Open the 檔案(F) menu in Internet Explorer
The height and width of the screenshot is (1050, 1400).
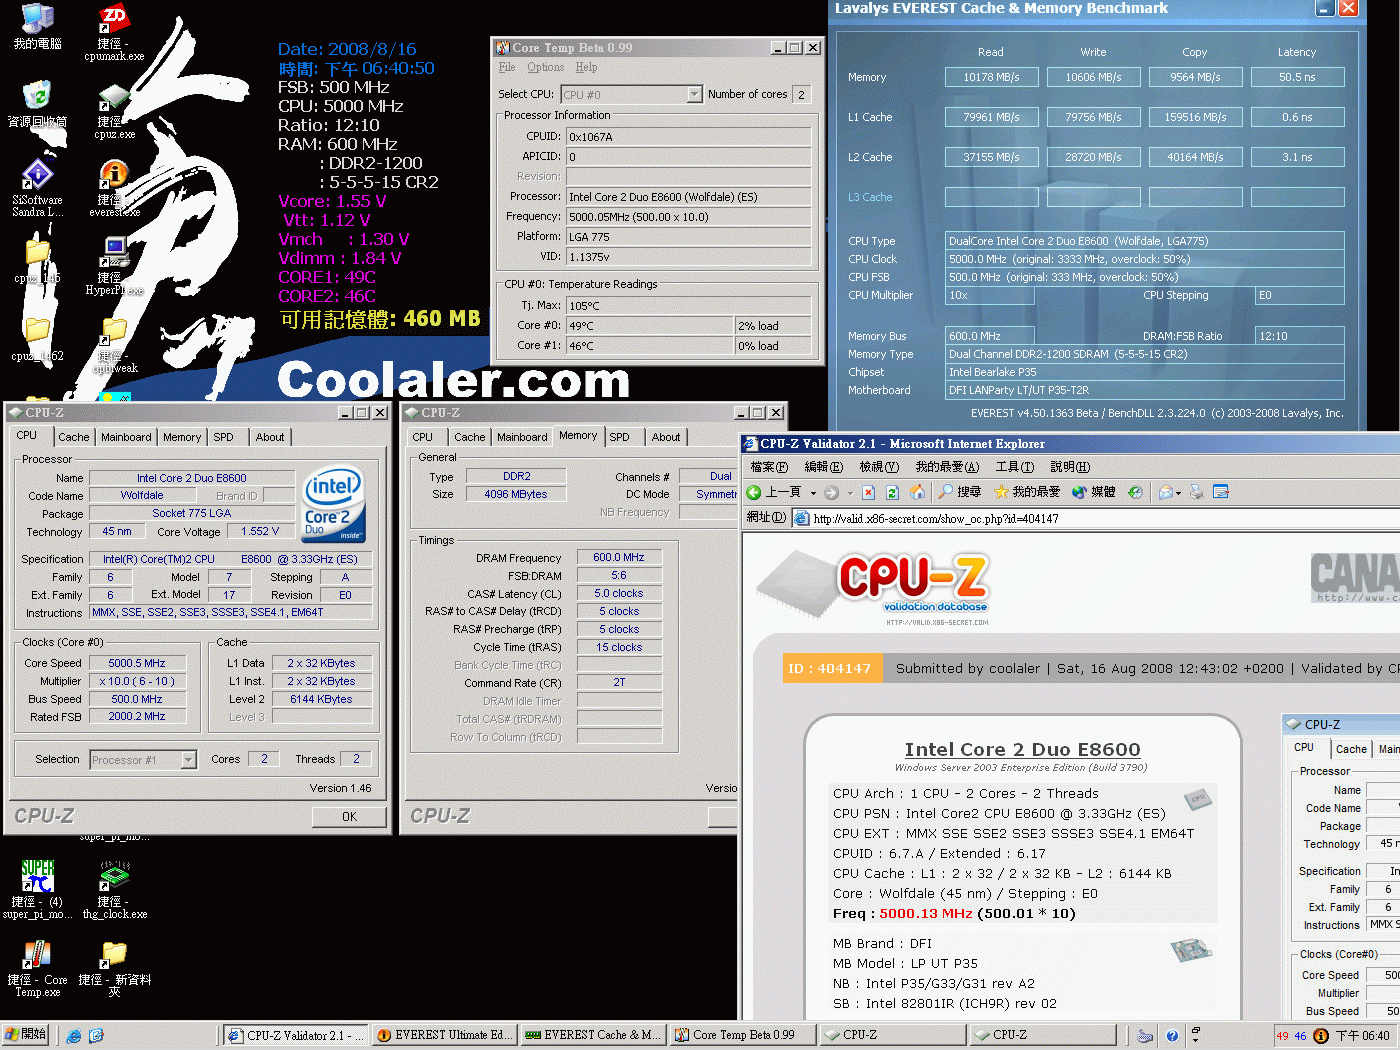click(x=769, y=467)
